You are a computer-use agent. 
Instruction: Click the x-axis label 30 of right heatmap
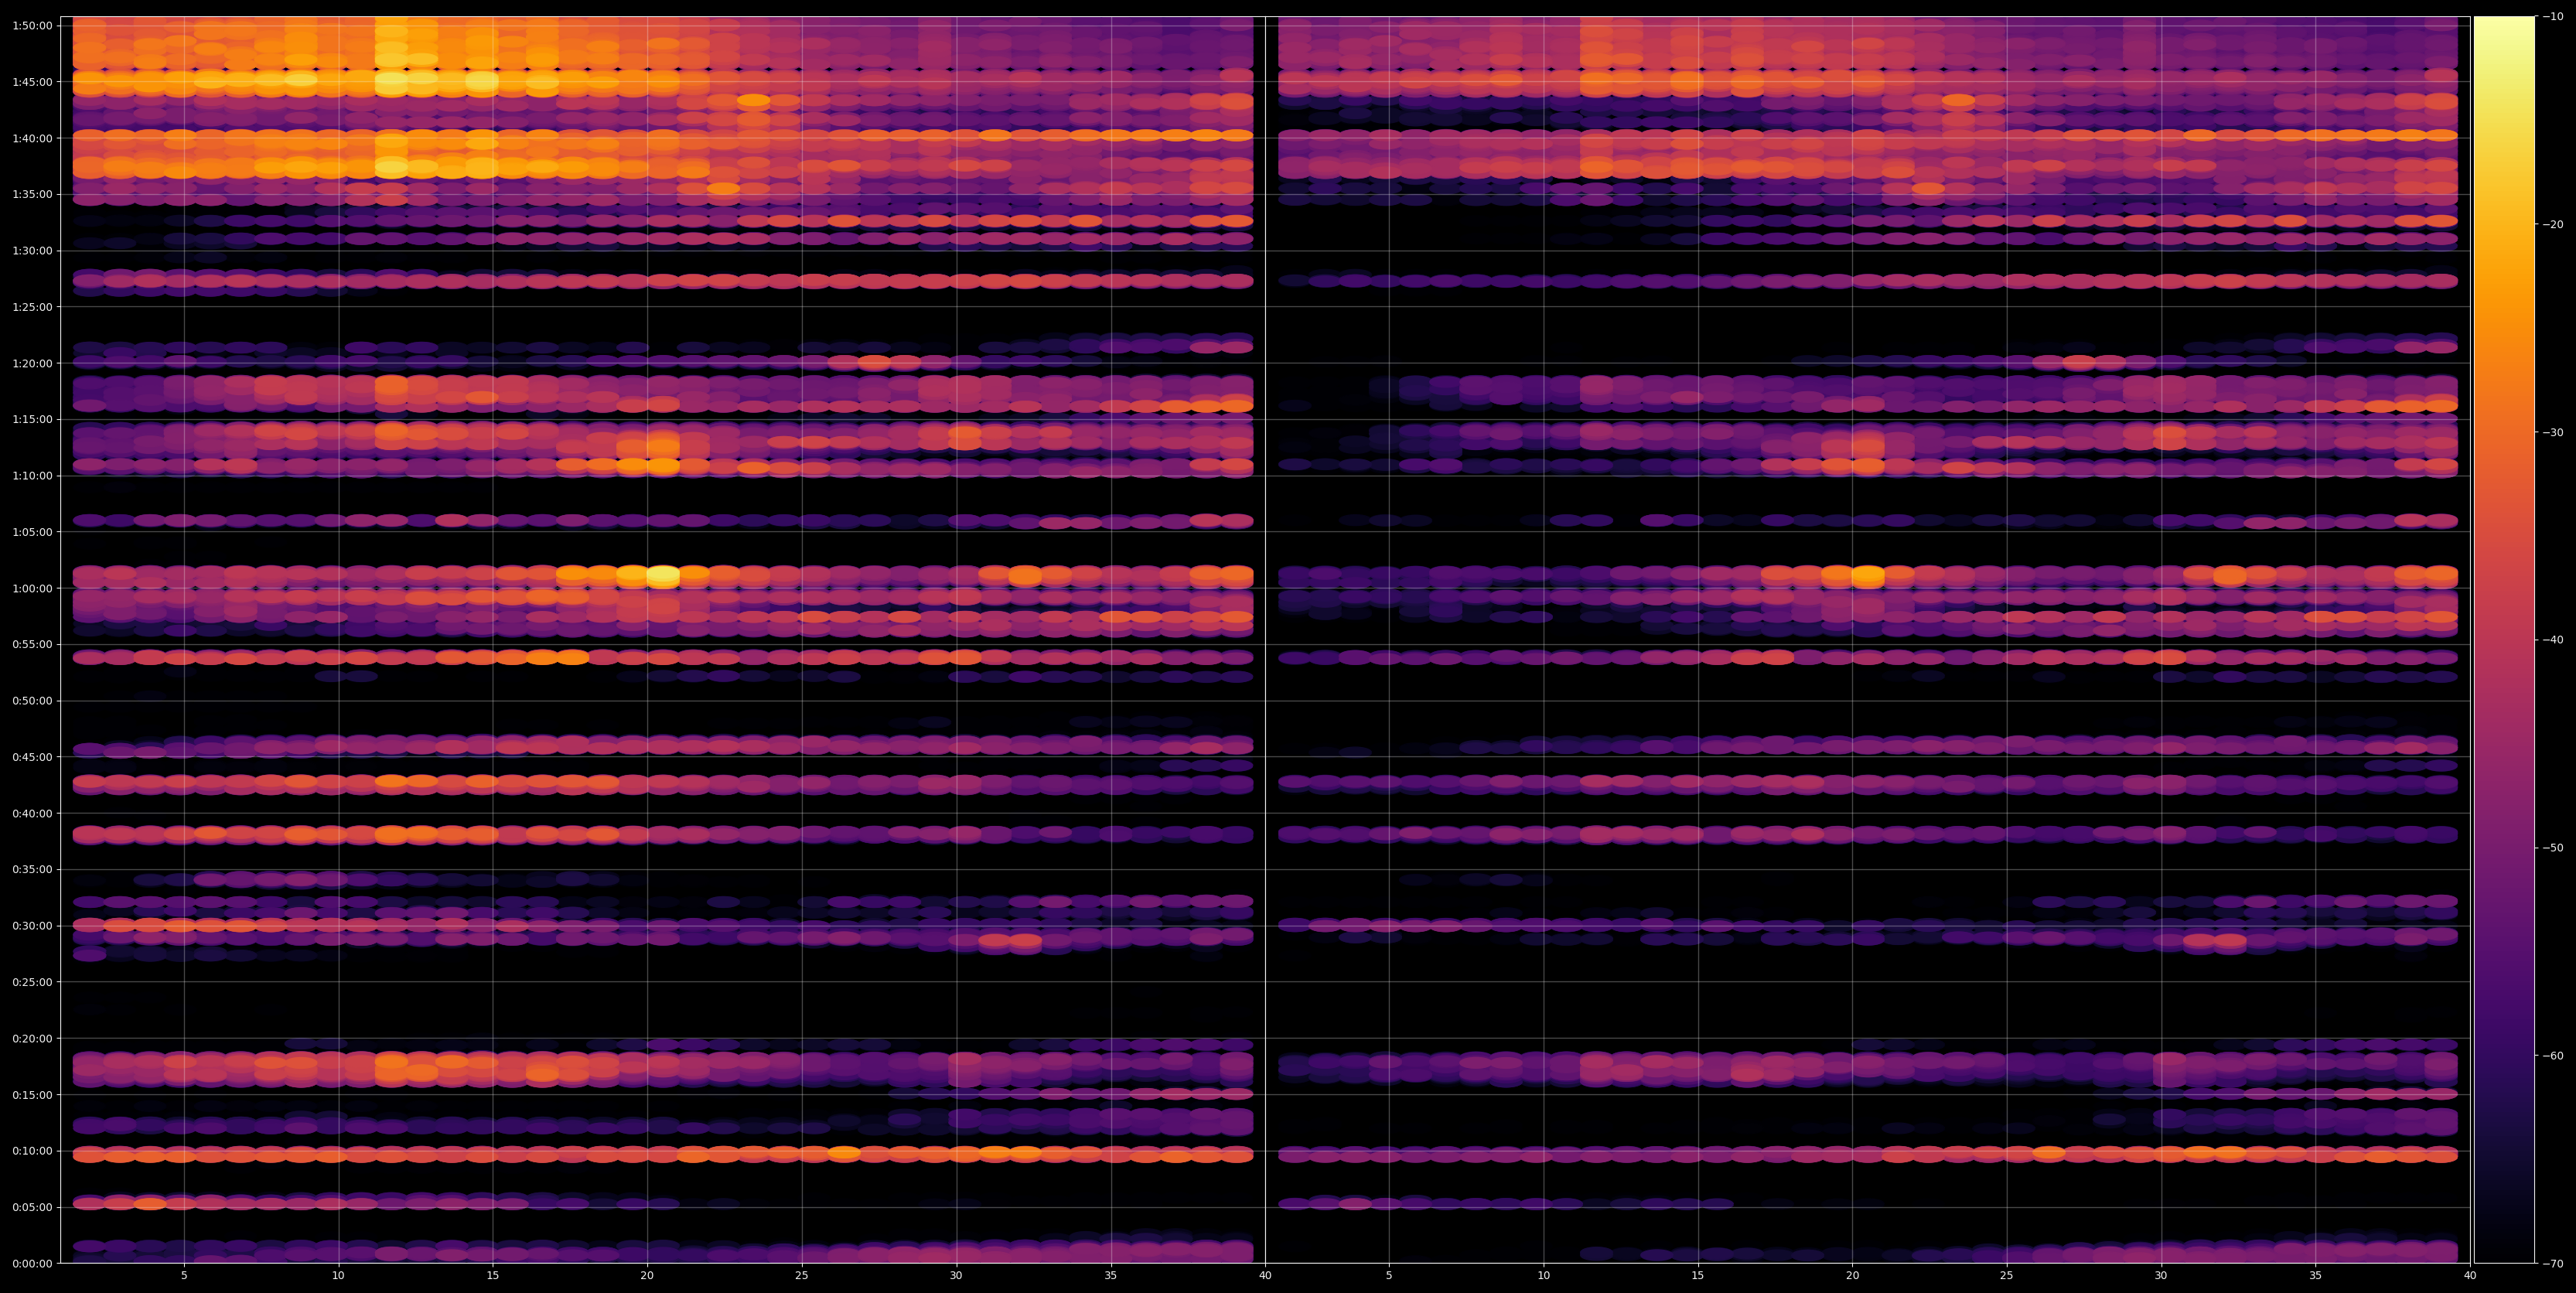pyautogui.click(x=2161, y=1276)
